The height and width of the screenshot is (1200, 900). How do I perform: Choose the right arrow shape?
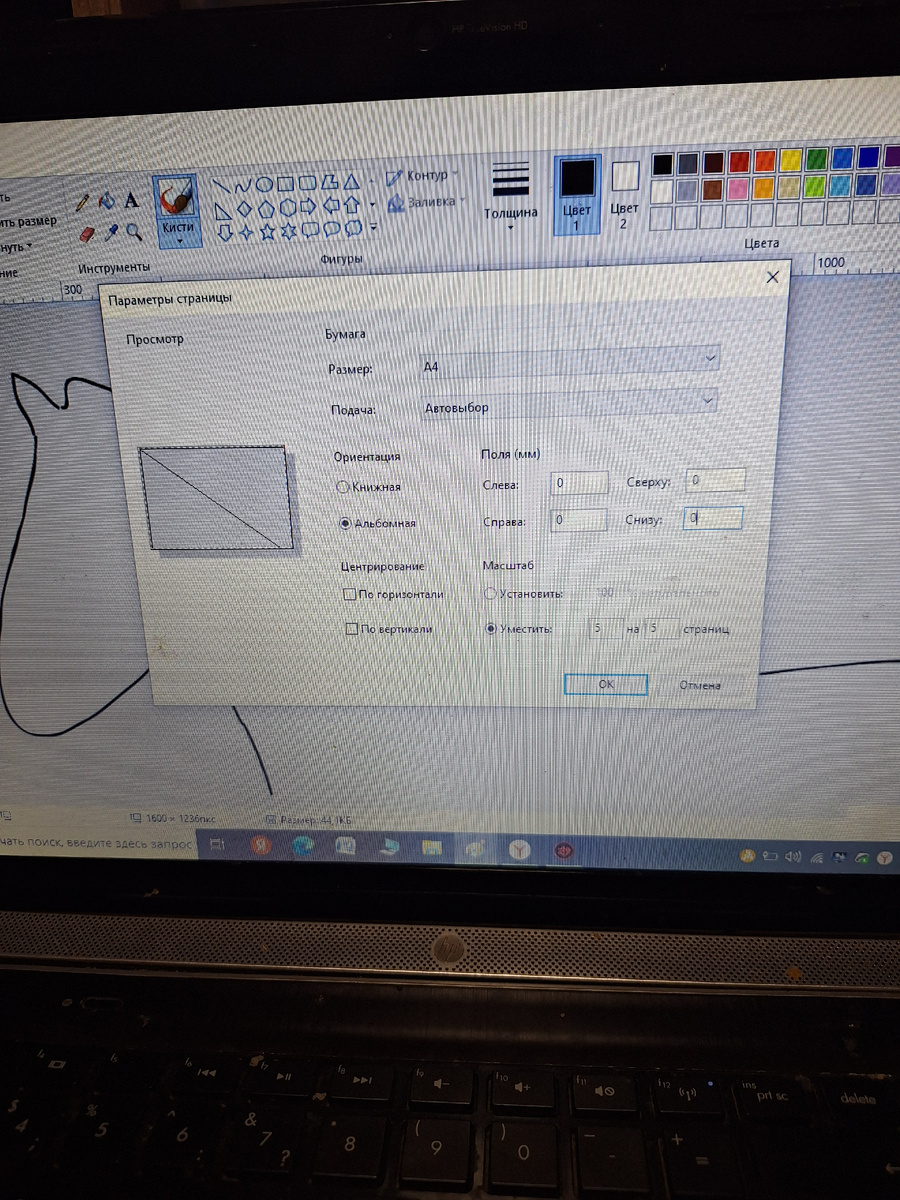pos(308,206)
